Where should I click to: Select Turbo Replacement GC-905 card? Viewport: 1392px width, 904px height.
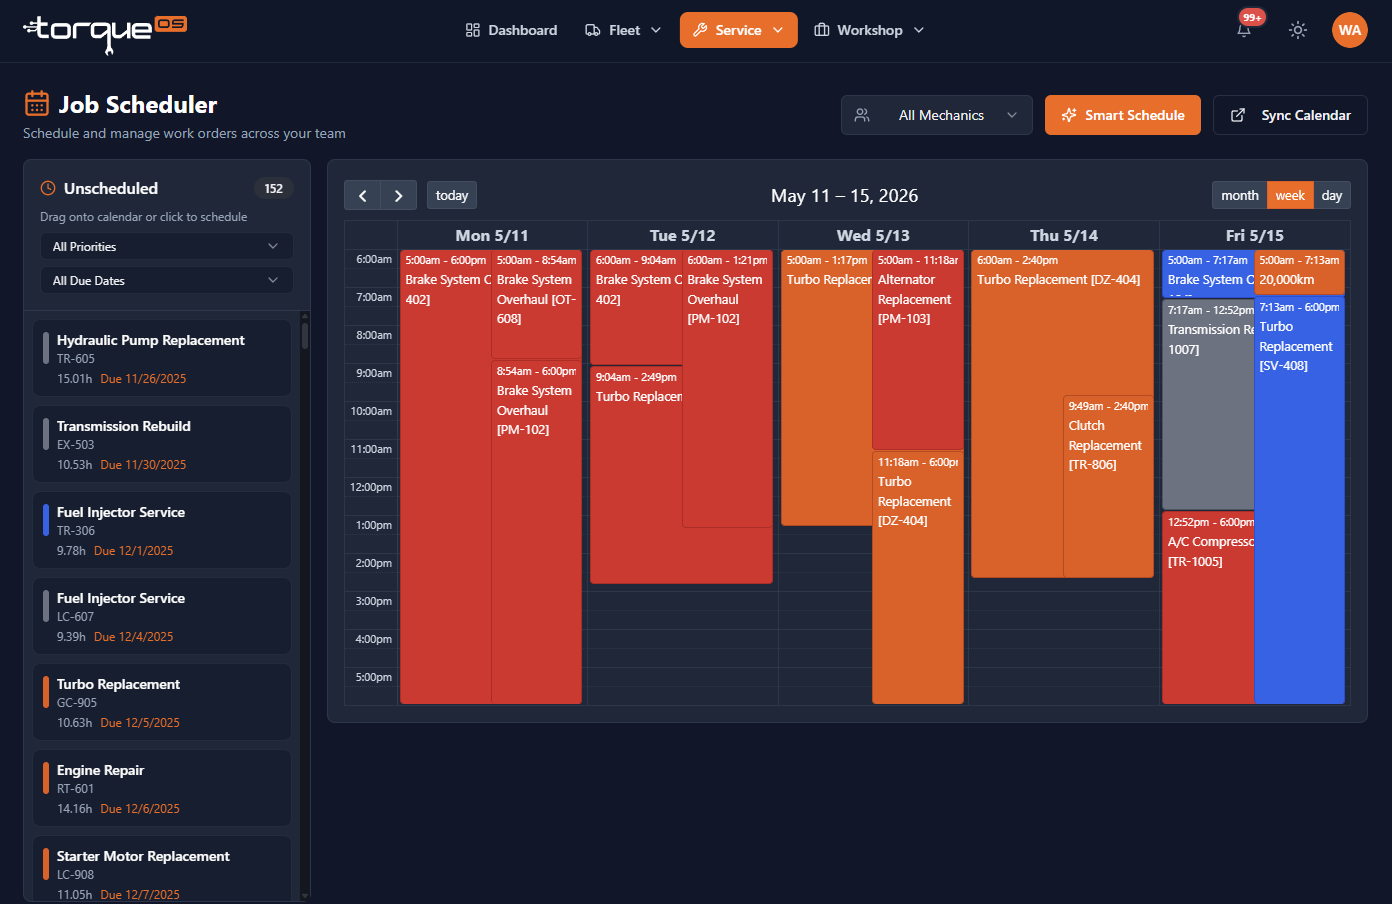(162, 702)
